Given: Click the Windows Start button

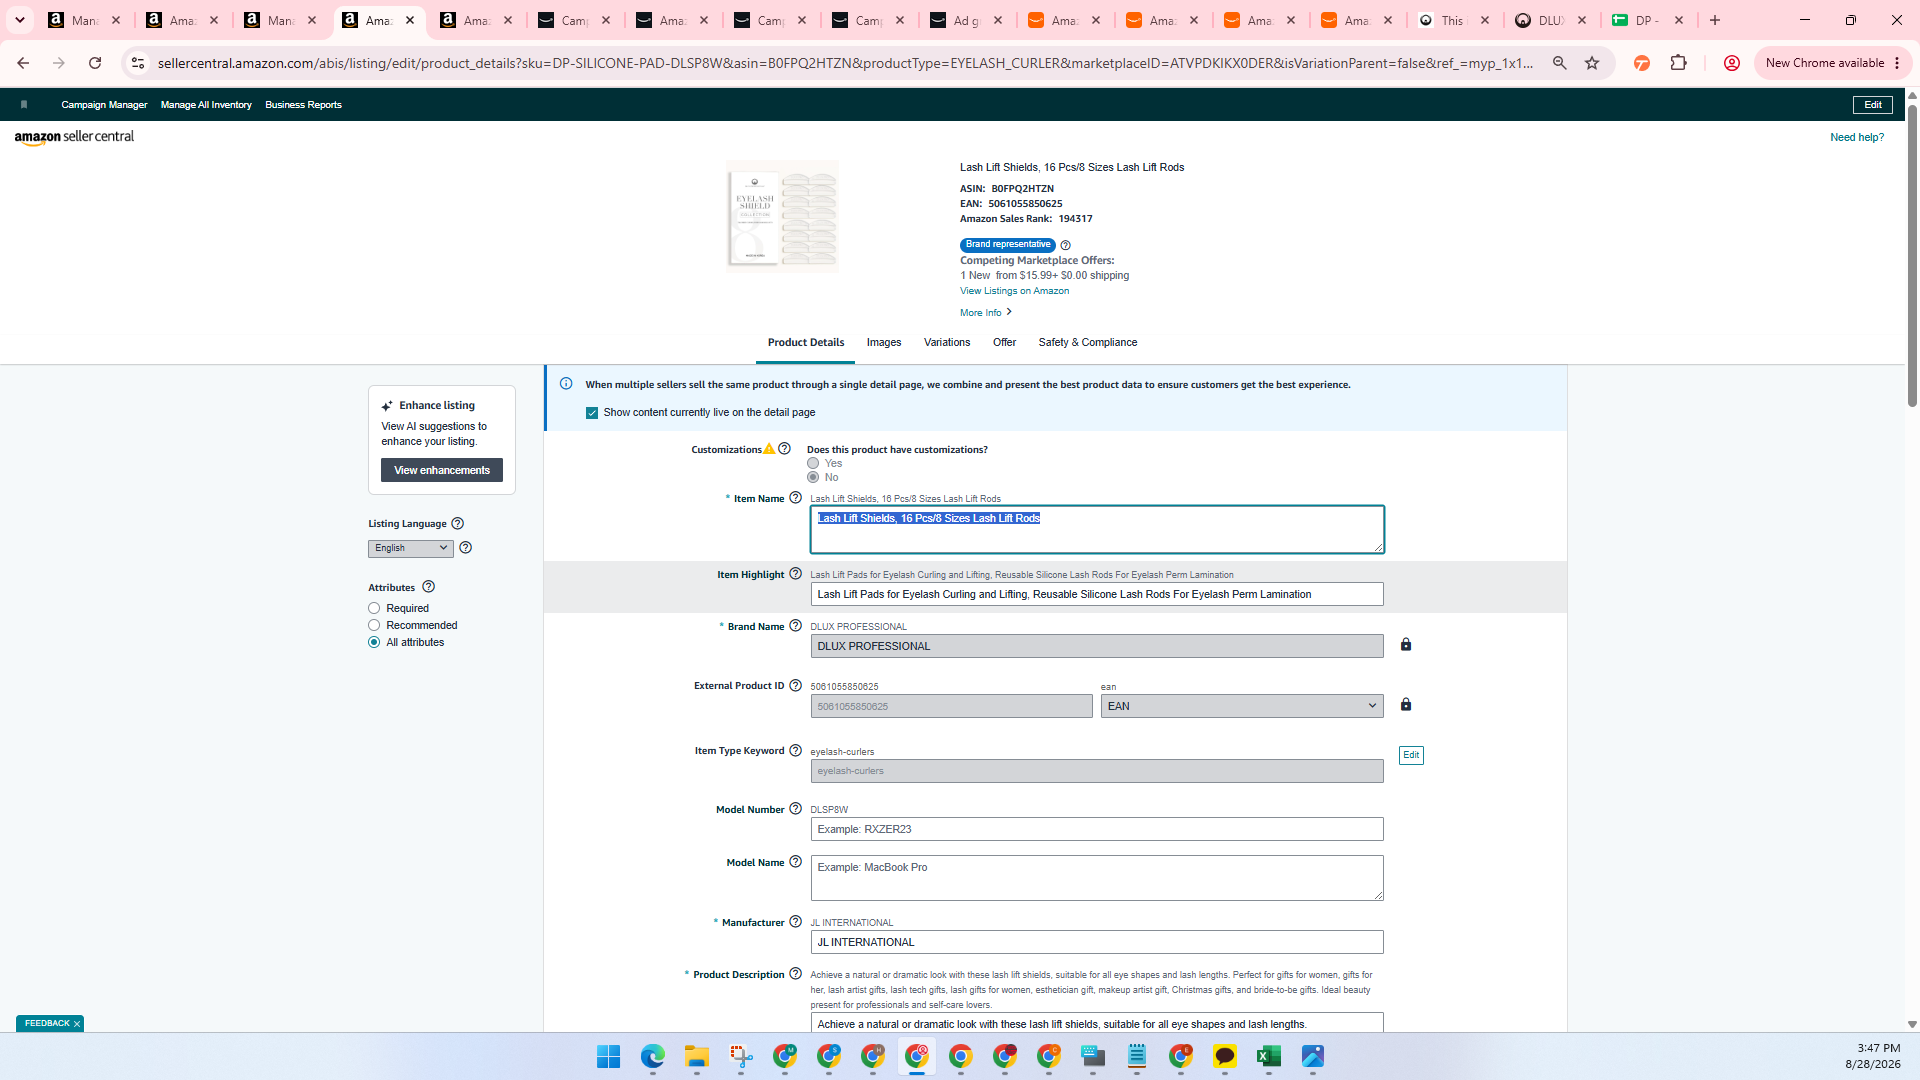Looking at the screenshot, I should point(608,1057).
